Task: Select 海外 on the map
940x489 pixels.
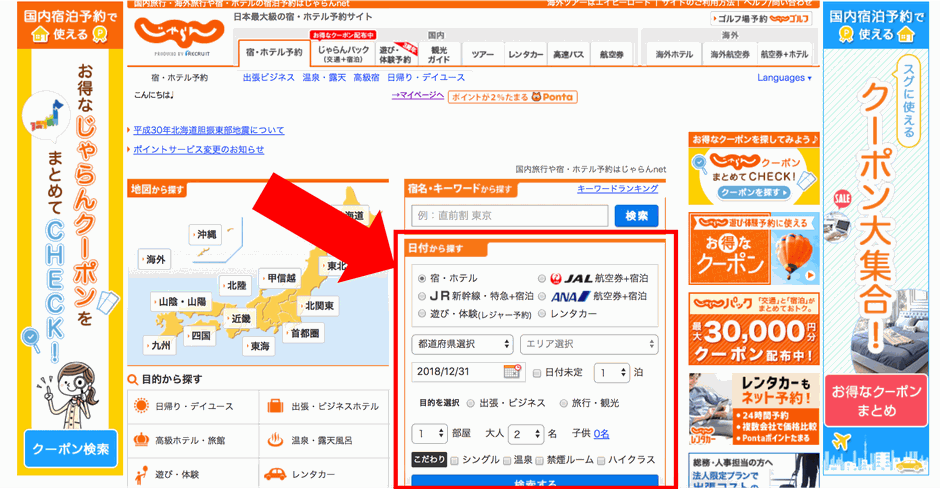Action: pos(155,259)
